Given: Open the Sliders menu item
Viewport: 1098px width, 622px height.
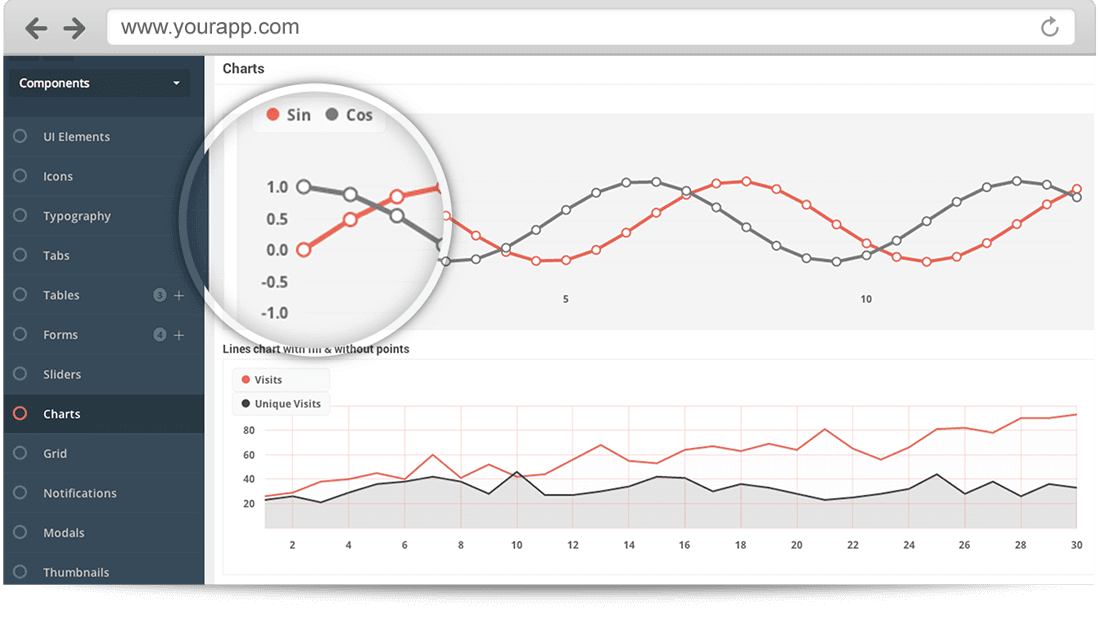Looking at the screenshot, I should pos(62,374).
